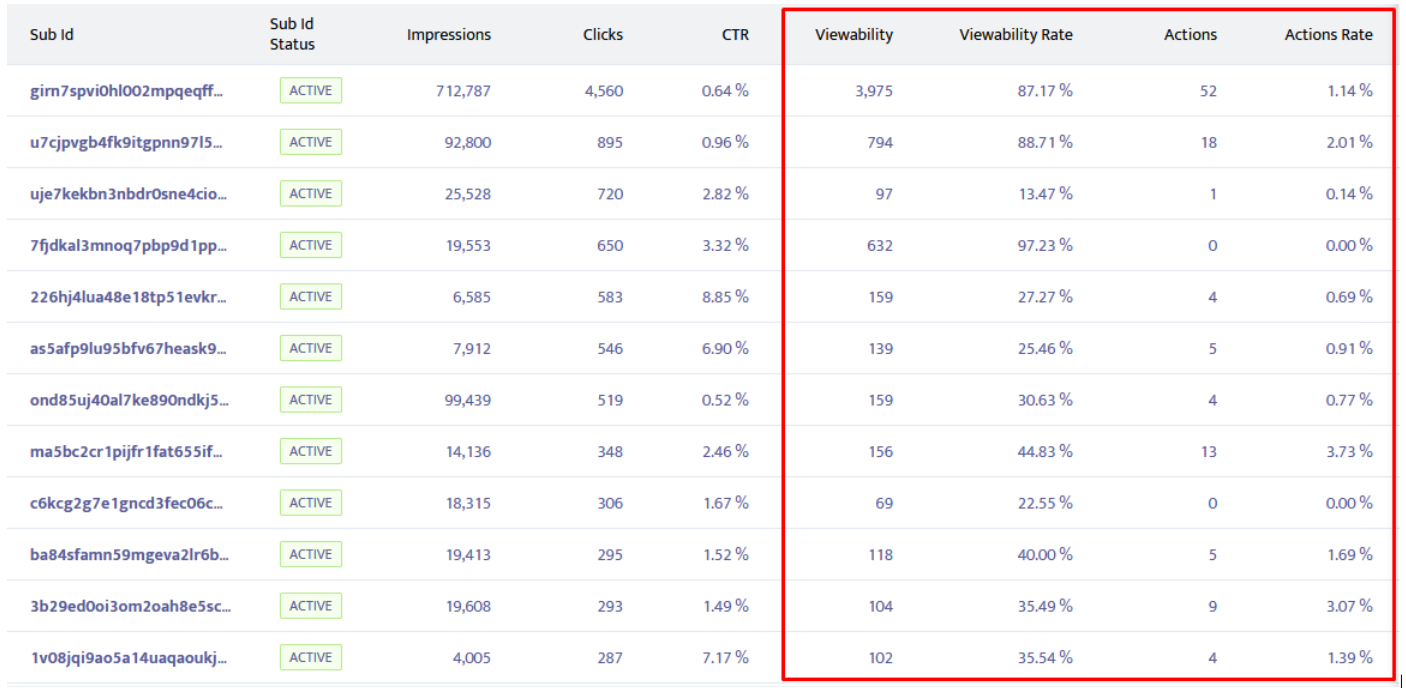This screenshot has height=688, width=1406.
Task: Click the 226hj4lua48e18tp51evkr sub id
Action: (127, 297)
